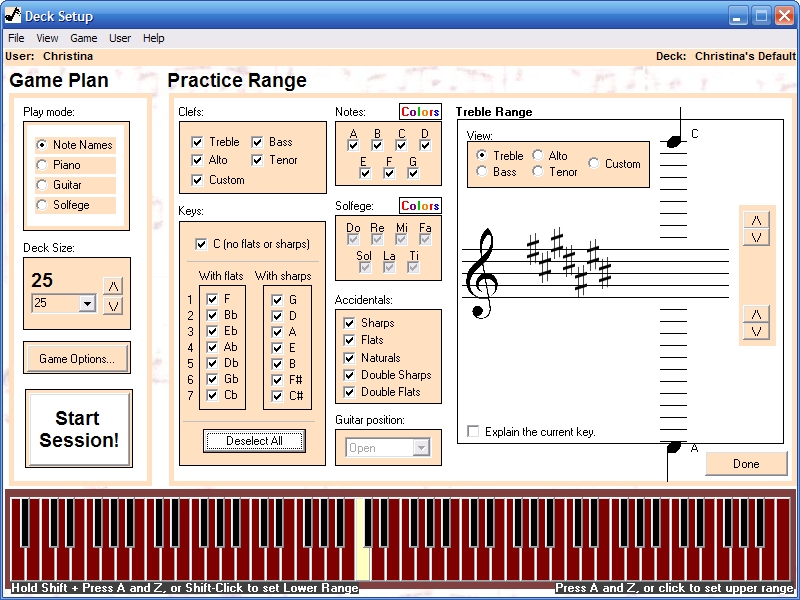The image size is (800, 600).
Task: Select Piano play mode
Action: [x=42, y=165]
